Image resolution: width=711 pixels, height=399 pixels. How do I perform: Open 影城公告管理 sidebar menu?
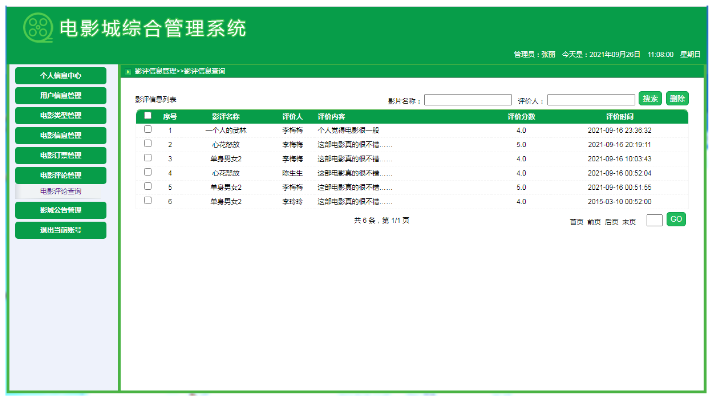61,210
